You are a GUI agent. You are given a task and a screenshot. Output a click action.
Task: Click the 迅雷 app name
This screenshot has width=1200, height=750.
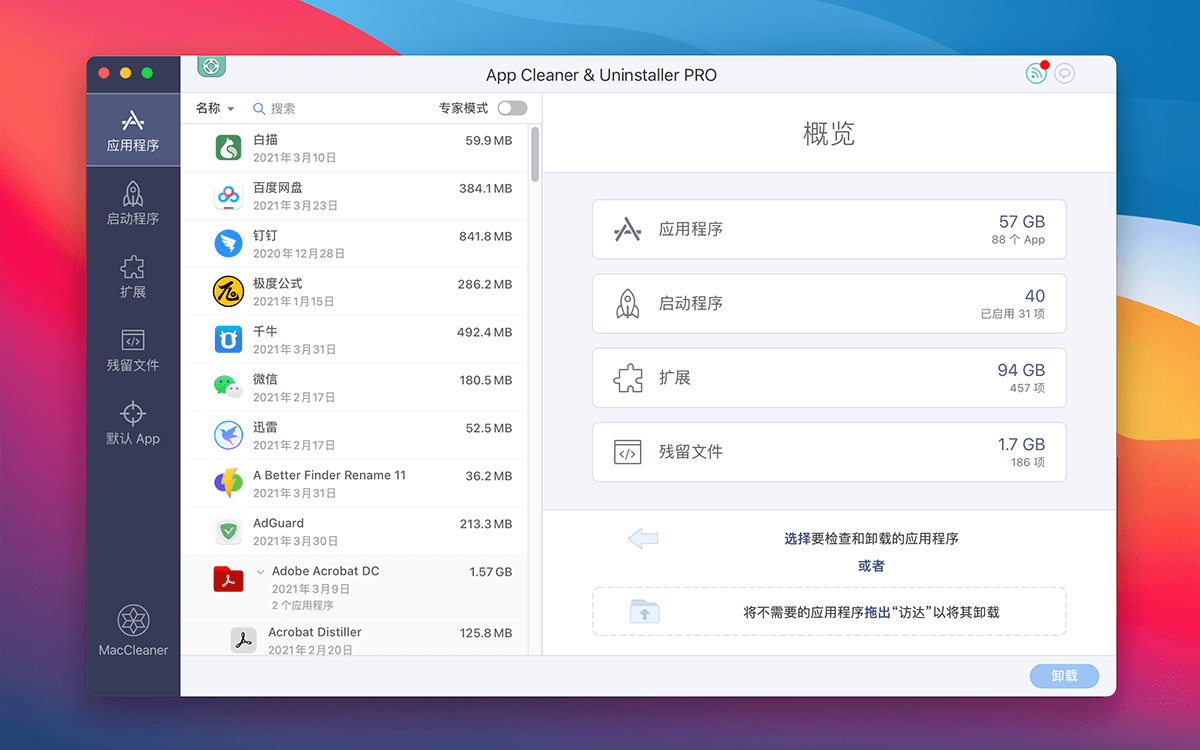click(265, 428)
